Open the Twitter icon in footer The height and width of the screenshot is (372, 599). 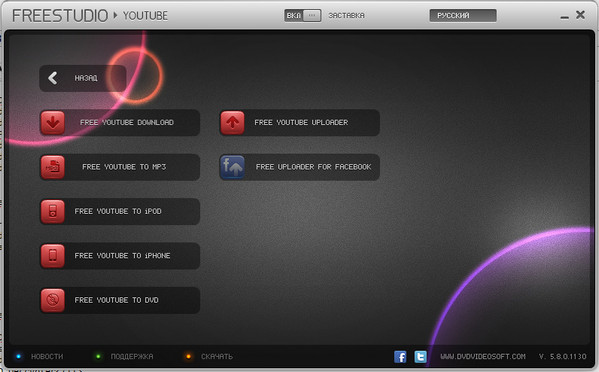(421, 357)
